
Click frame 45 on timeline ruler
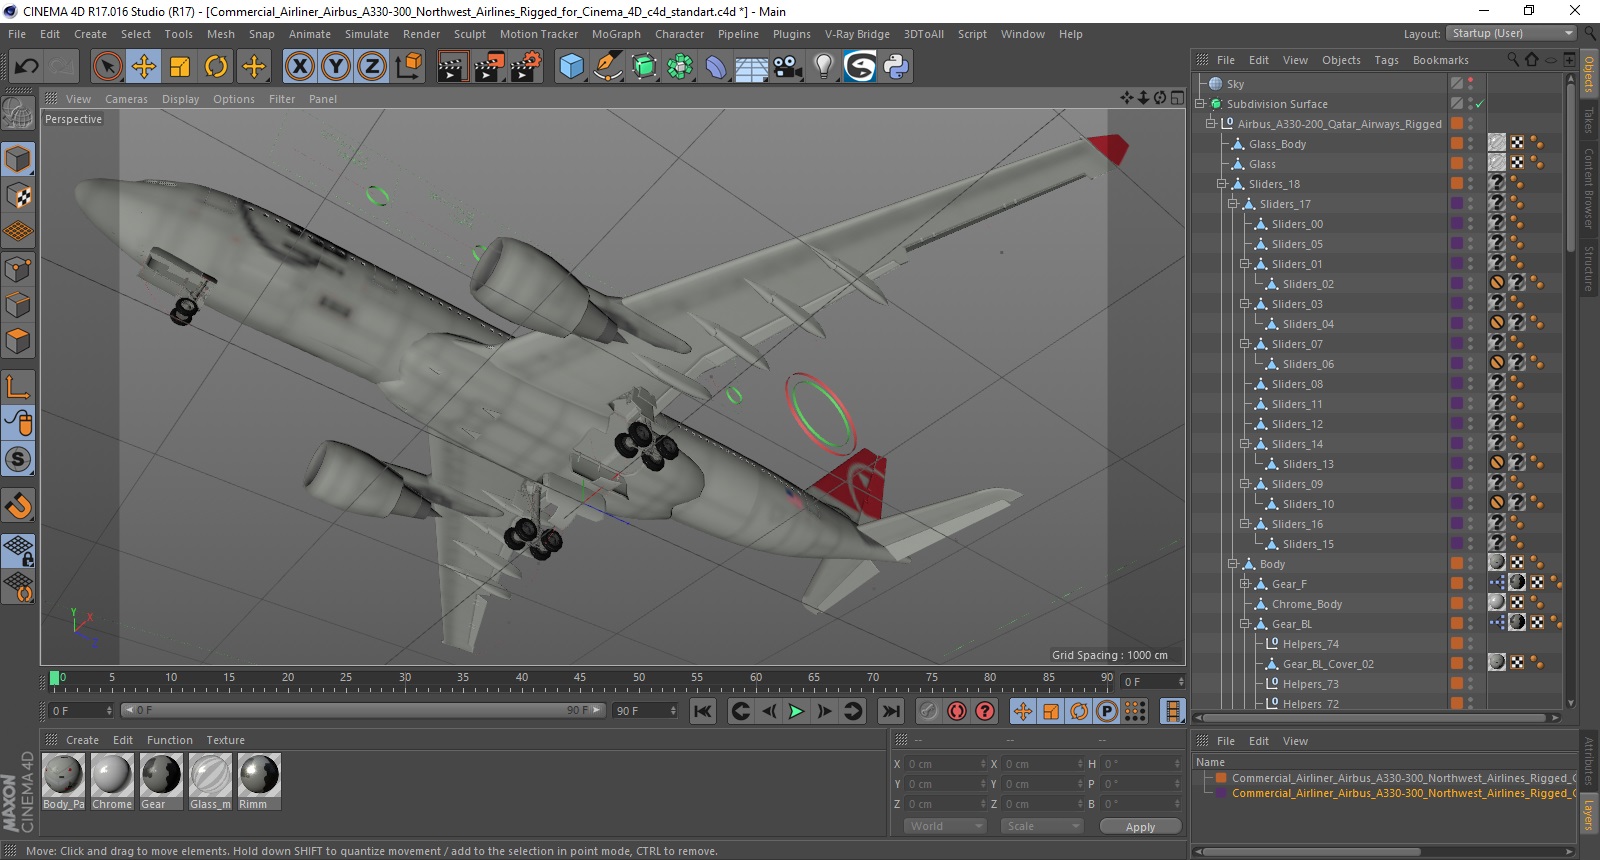580,678
